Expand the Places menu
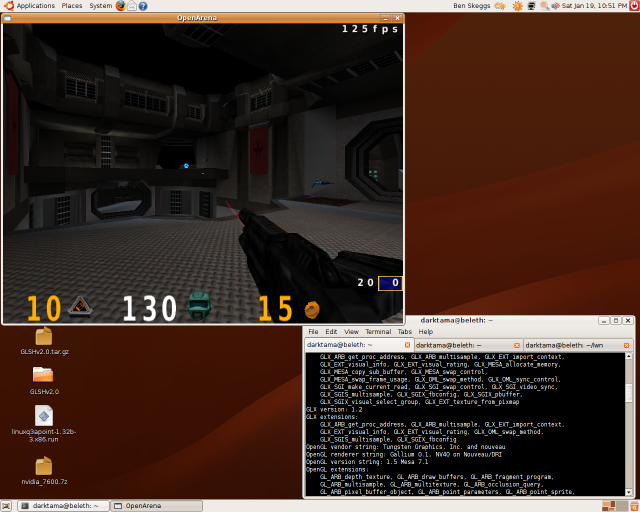This screenshot has height=512, width=640. [x=72, y=6]
